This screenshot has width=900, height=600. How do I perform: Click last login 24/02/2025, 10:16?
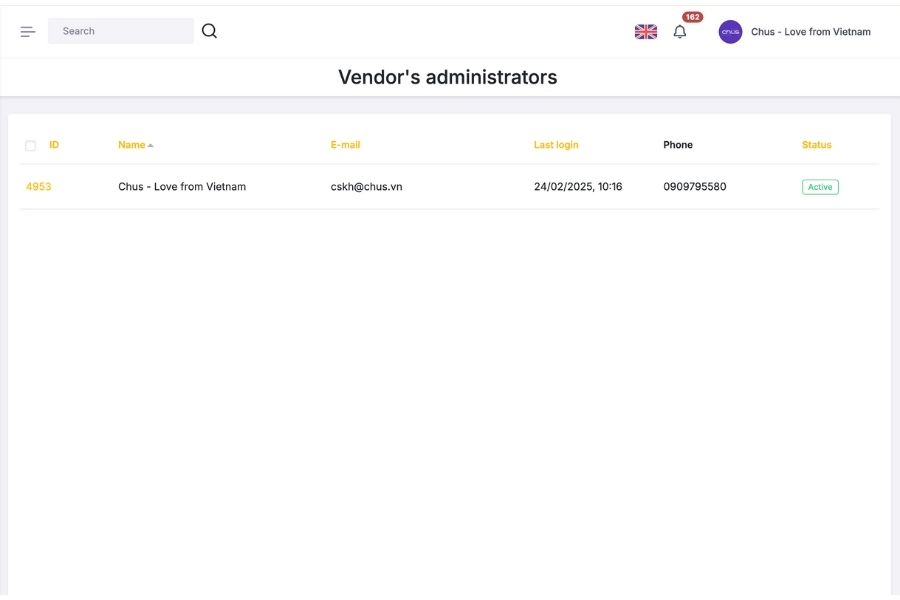[x=578, y=187]
